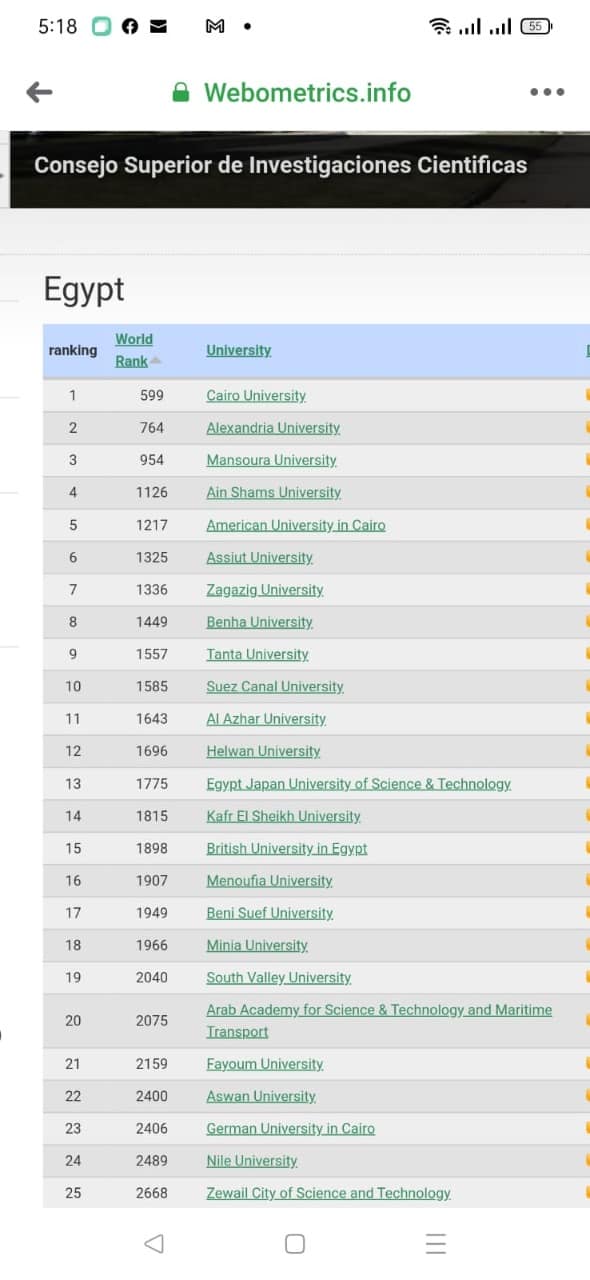Viewport: 590px width, 1280px height.
Task: Sort table by World Rank header
Action: pyautogui.click(x=134, y=350)
